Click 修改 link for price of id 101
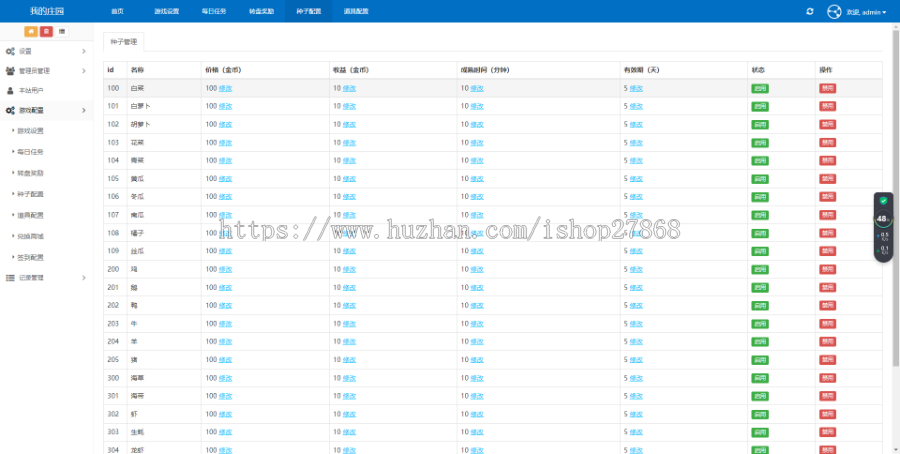Screen dimensions: 900x454 226,107
